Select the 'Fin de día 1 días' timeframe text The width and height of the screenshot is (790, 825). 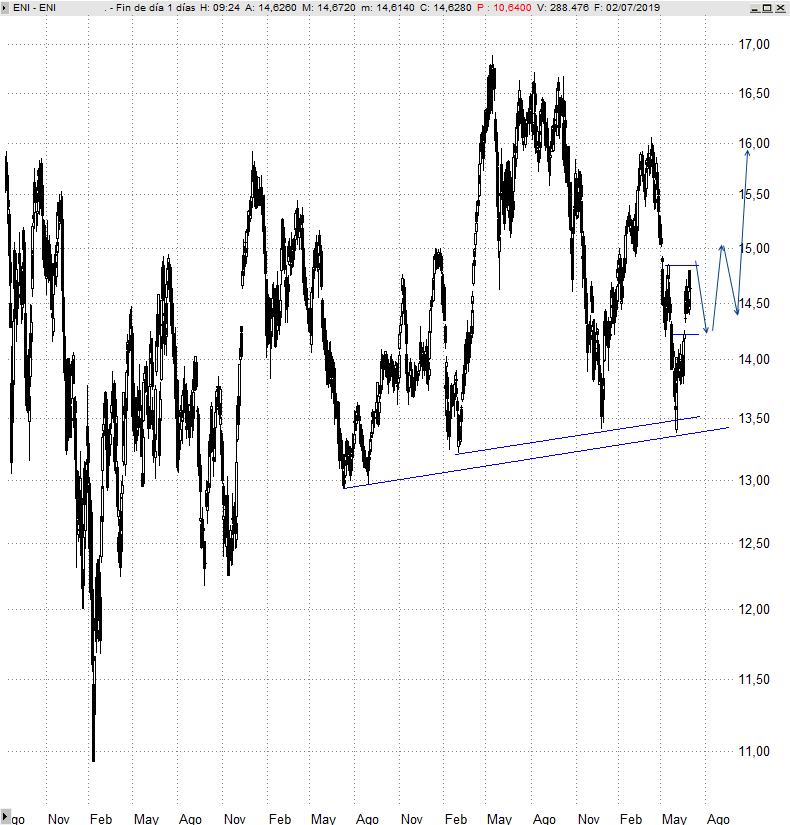[x=156, y=8]
